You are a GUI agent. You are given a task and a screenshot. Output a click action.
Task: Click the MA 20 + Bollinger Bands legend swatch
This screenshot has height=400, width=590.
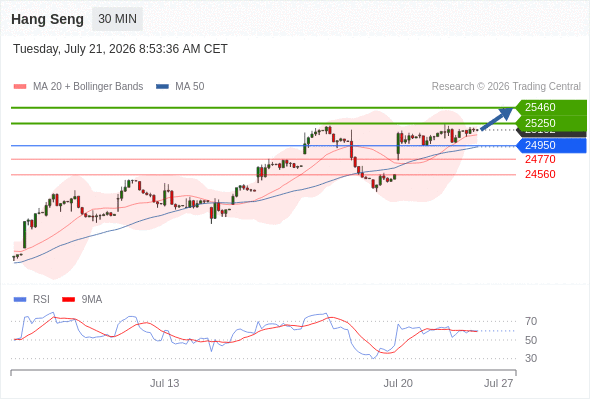(x=20, y=87)
